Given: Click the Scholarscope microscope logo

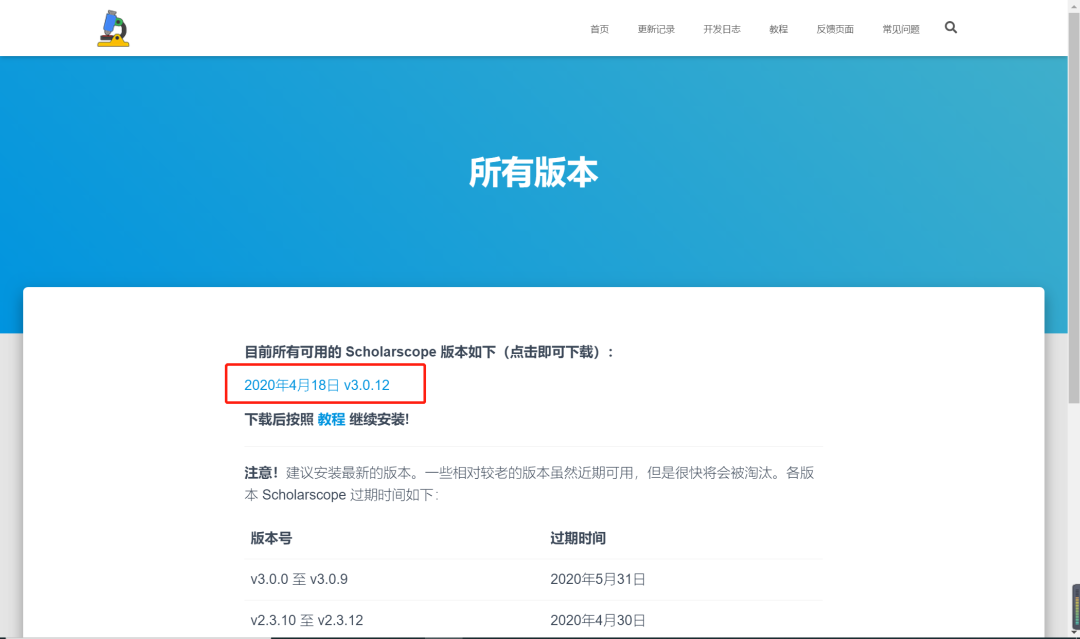Looking at the screenshot, I should [x=113, y=28].
